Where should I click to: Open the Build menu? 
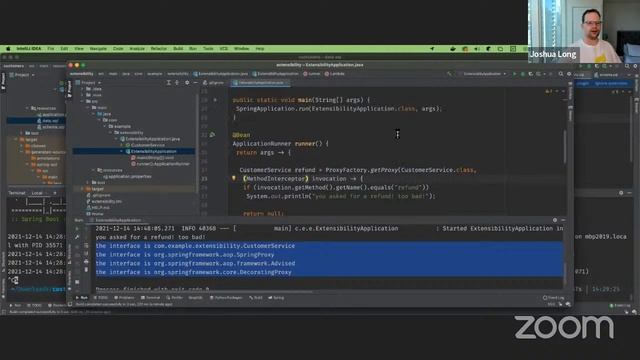click(x=178, y=49)
